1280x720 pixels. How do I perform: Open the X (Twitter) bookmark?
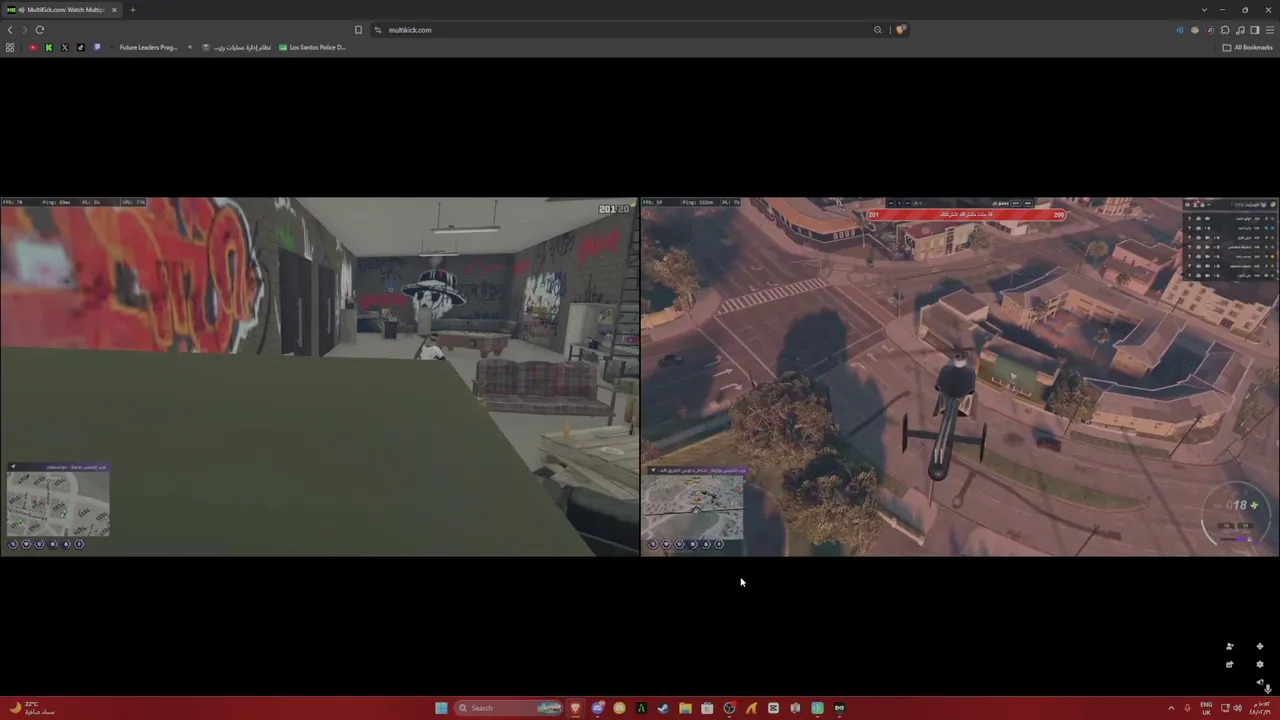tap(65, 47)
